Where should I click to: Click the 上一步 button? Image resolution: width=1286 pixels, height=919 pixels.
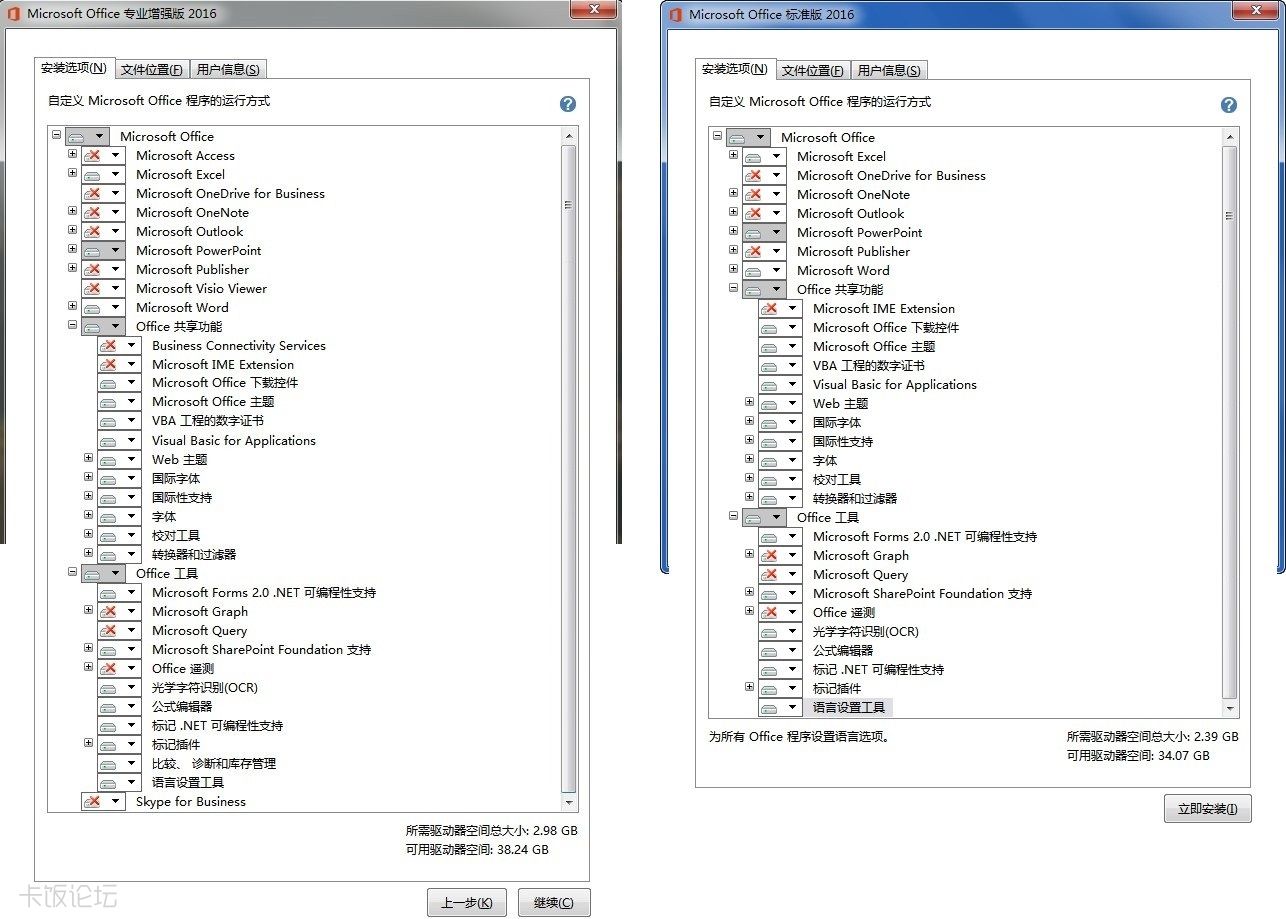point(467,902)
